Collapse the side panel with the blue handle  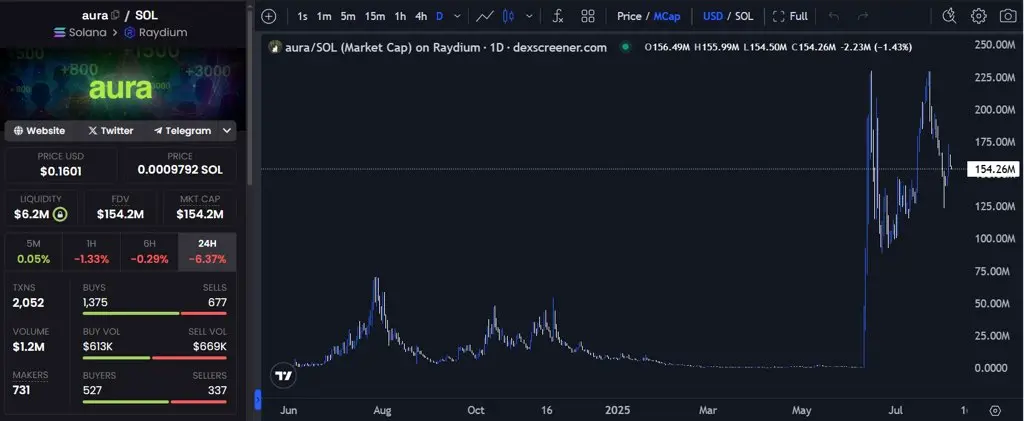[x=257, y=399]
